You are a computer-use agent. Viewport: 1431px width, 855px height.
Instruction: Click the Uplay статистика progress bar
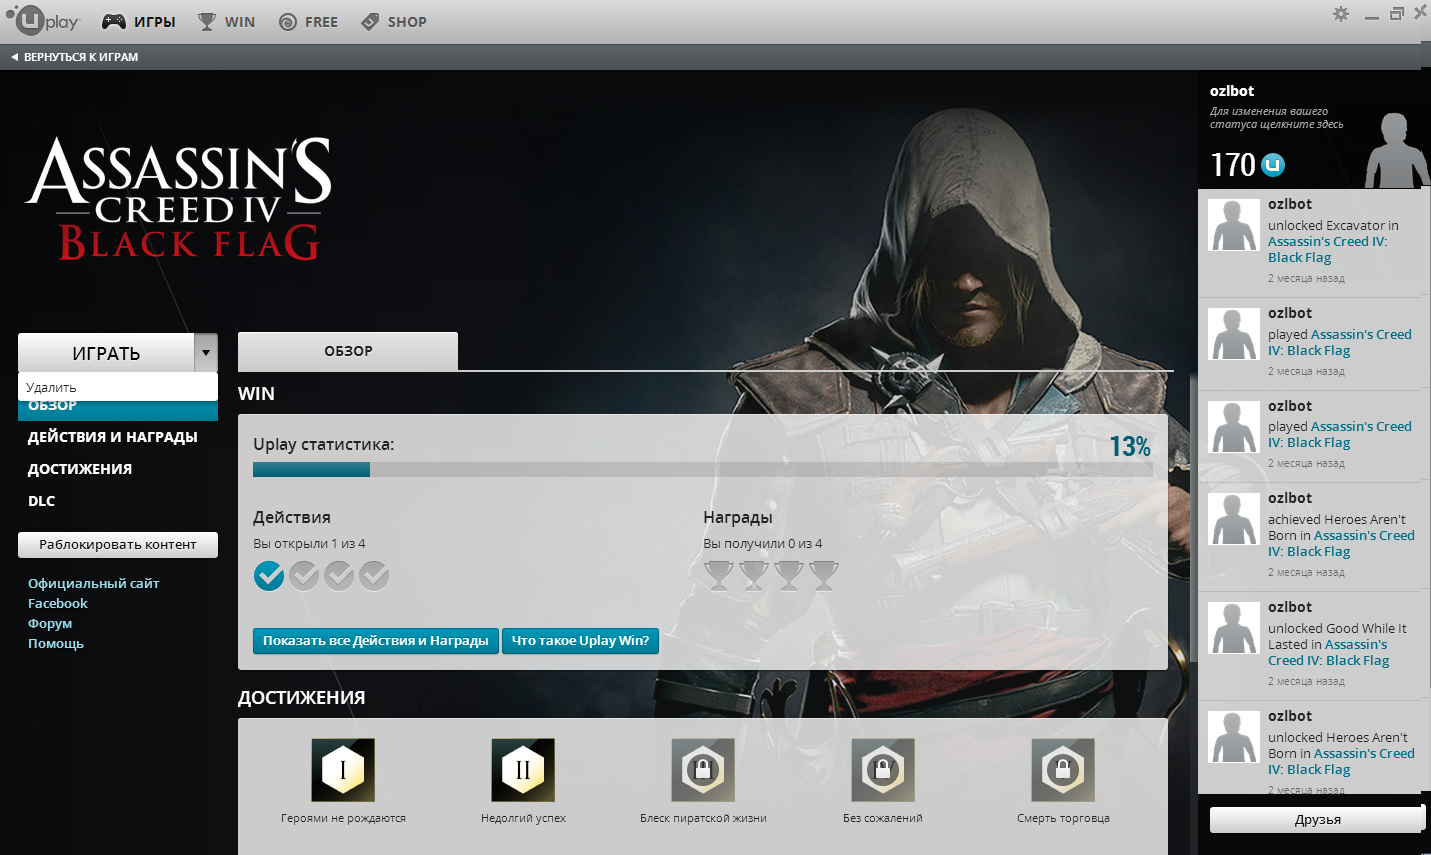coord(703,469)
